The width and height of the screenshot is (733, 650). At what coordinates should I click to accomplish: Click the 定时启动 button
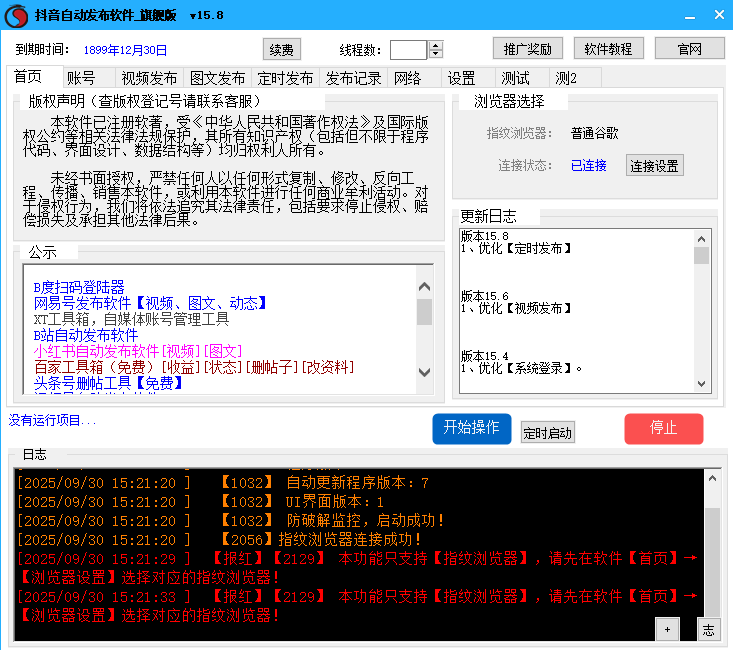547,432
